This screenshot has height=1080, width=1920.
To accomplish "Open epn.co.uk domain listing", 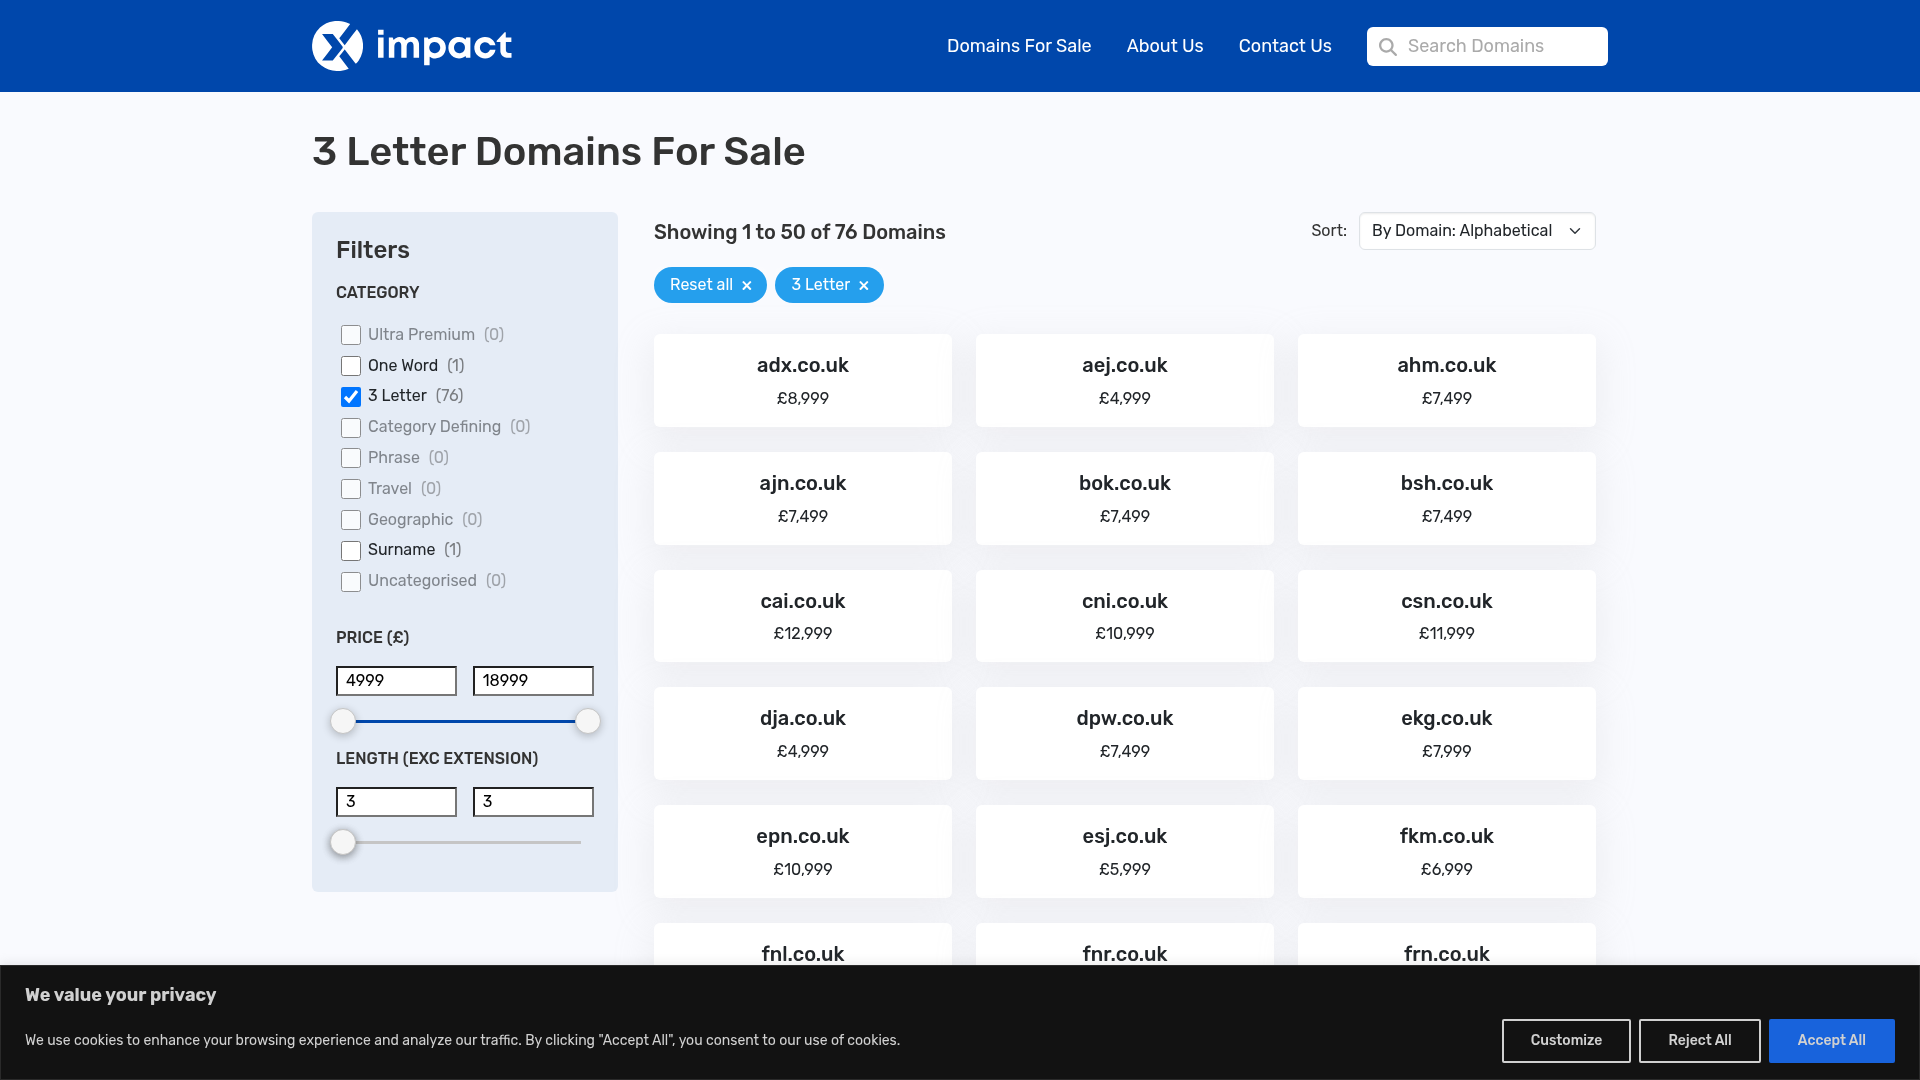I will [x=803, y=851].
